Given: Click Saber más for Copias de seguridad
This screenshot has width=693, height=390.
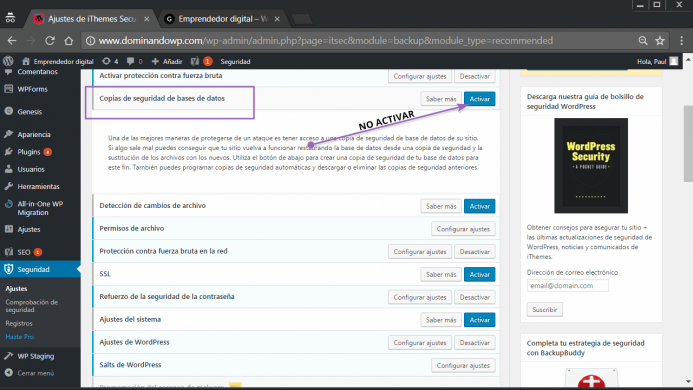Looking at the screenshot, I should tap(441, 99).
